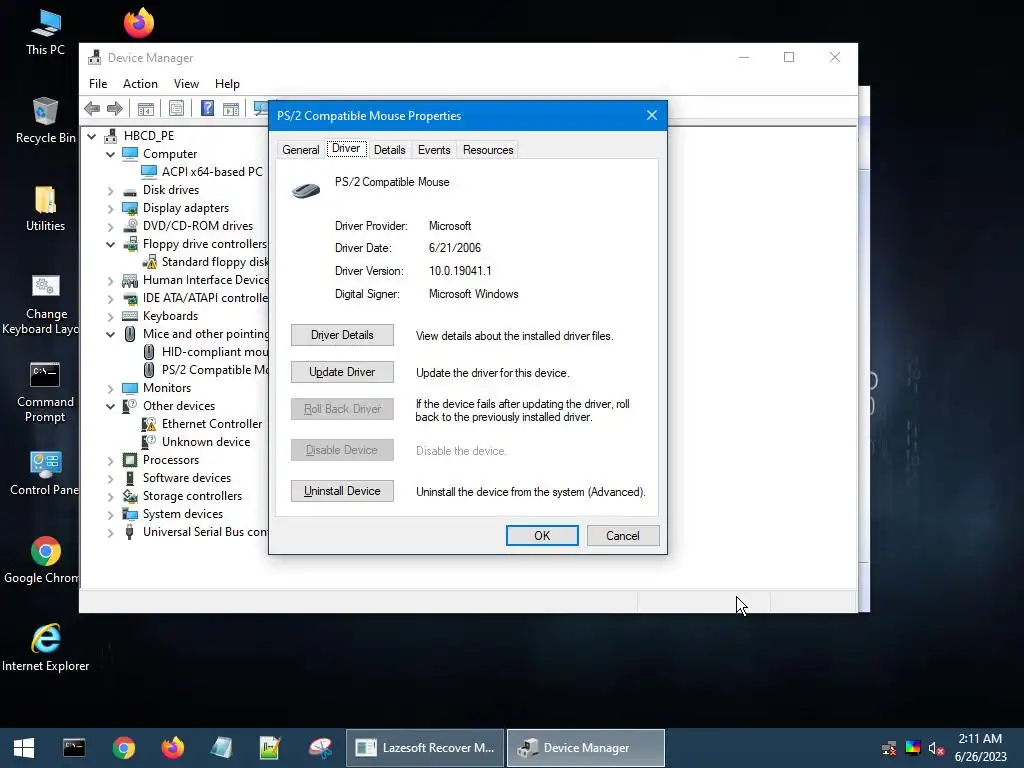Click the Uninstall Device button
This screenshot has height=768, width=1024.
click(342, 491)
